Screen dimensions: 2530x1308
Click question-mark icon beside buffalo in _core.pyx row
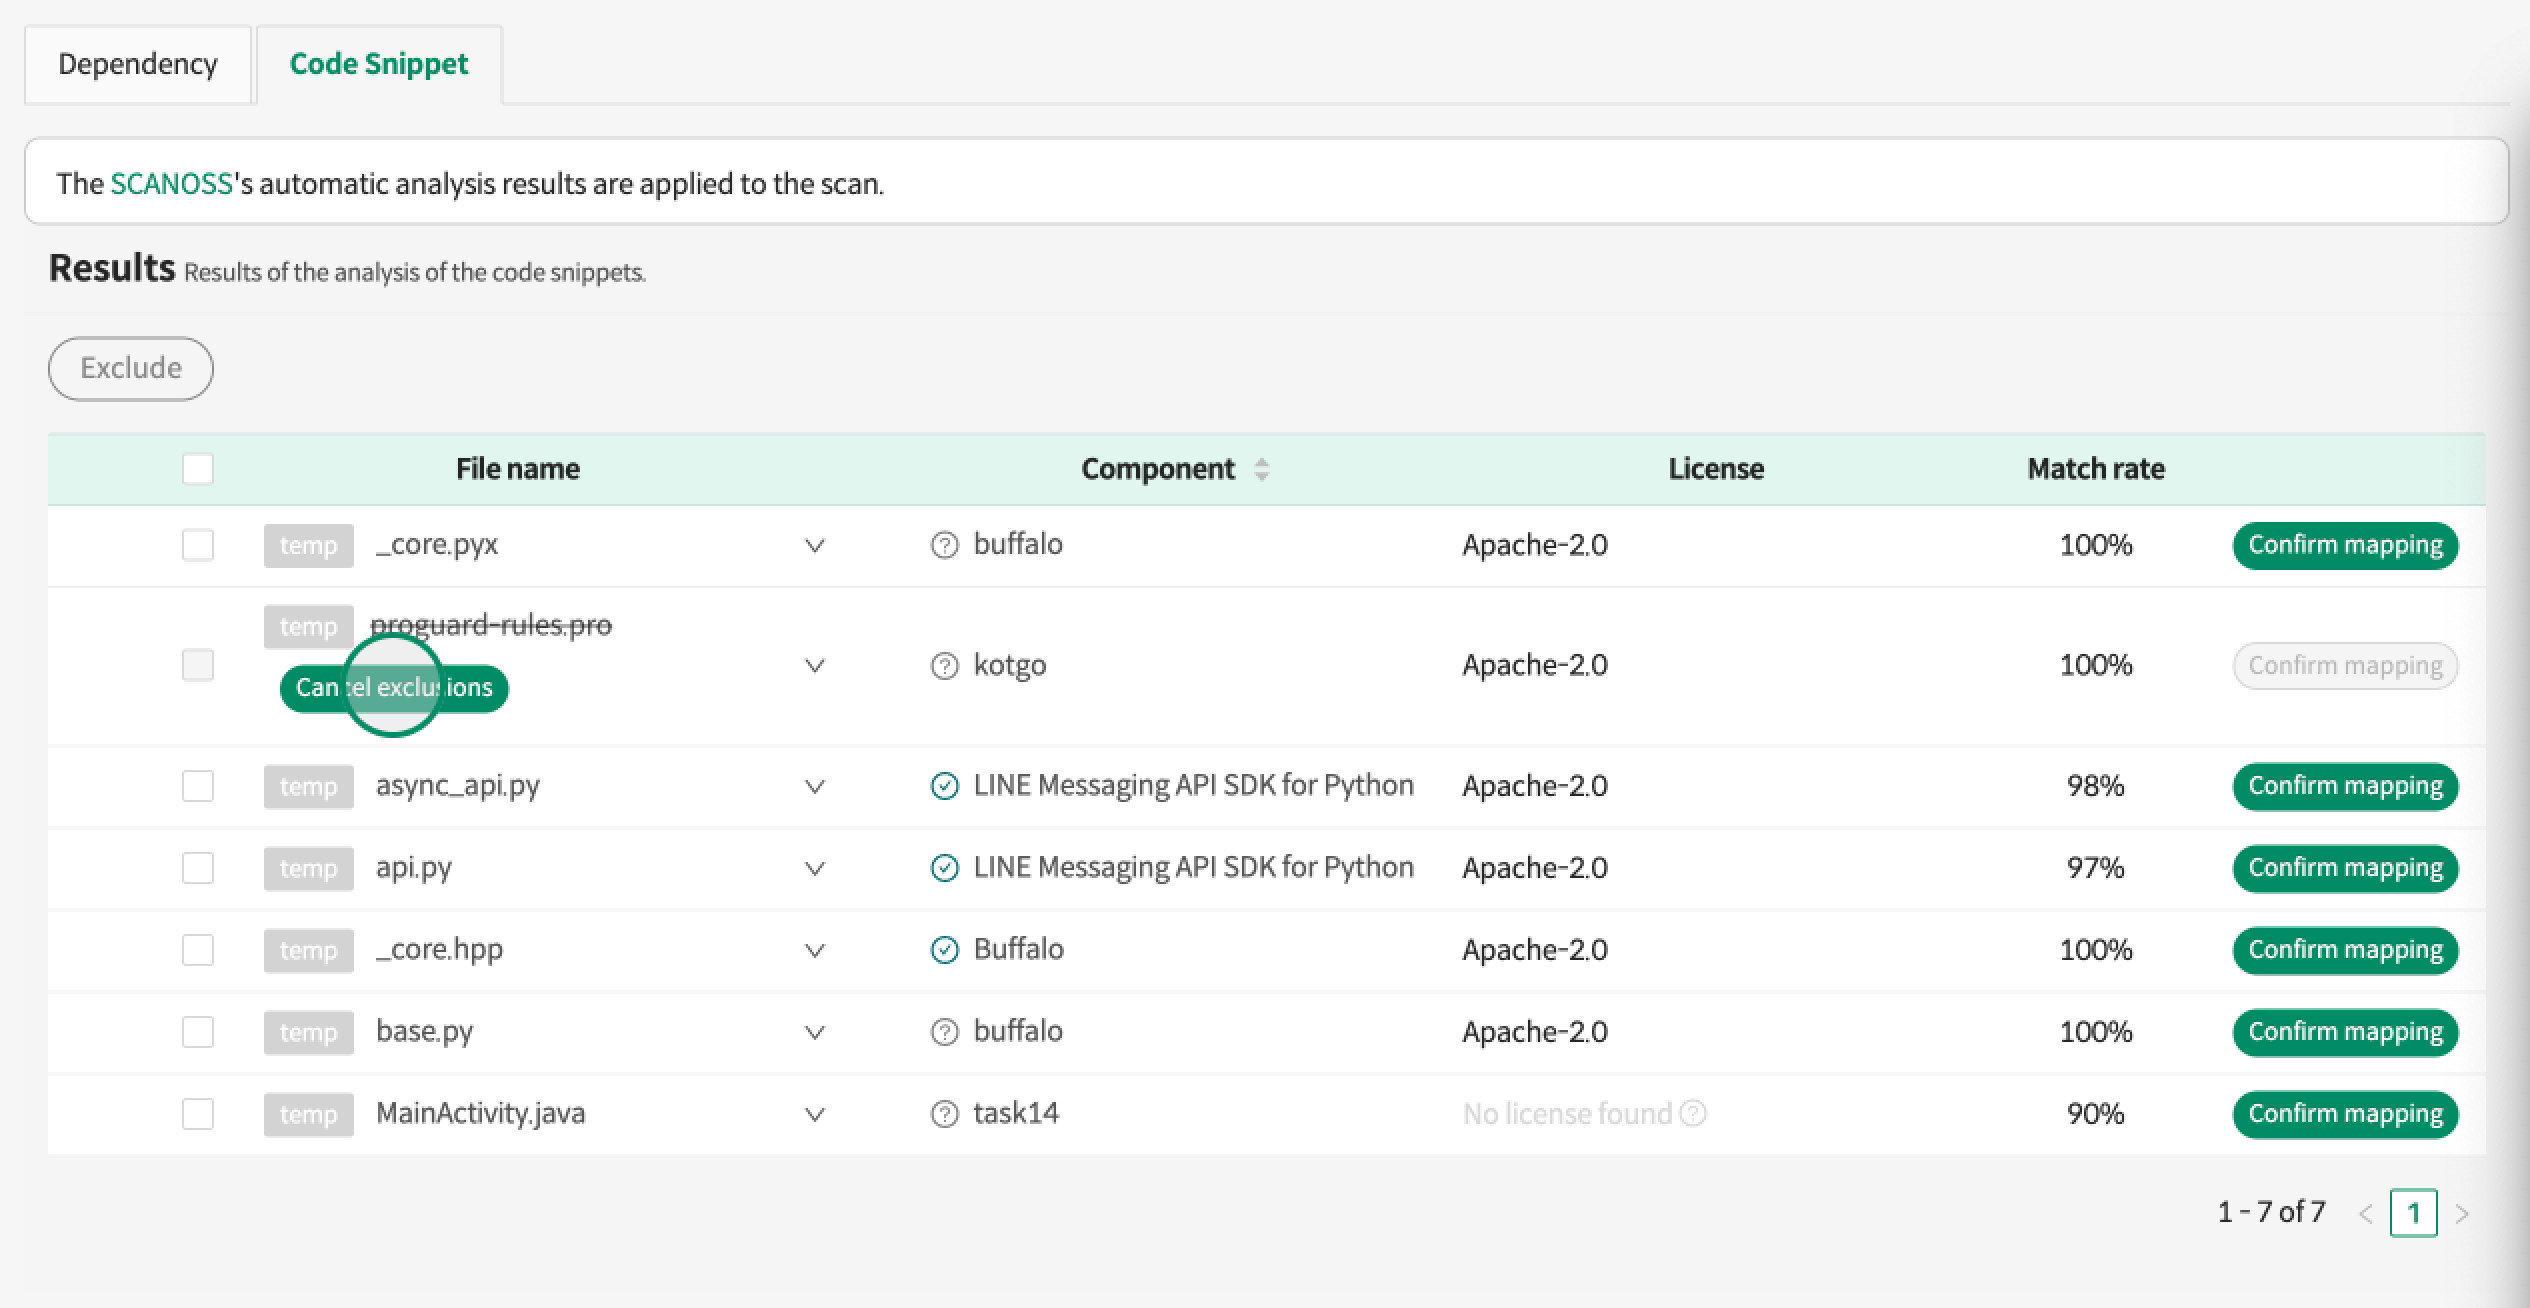click(x=944, y=545)
